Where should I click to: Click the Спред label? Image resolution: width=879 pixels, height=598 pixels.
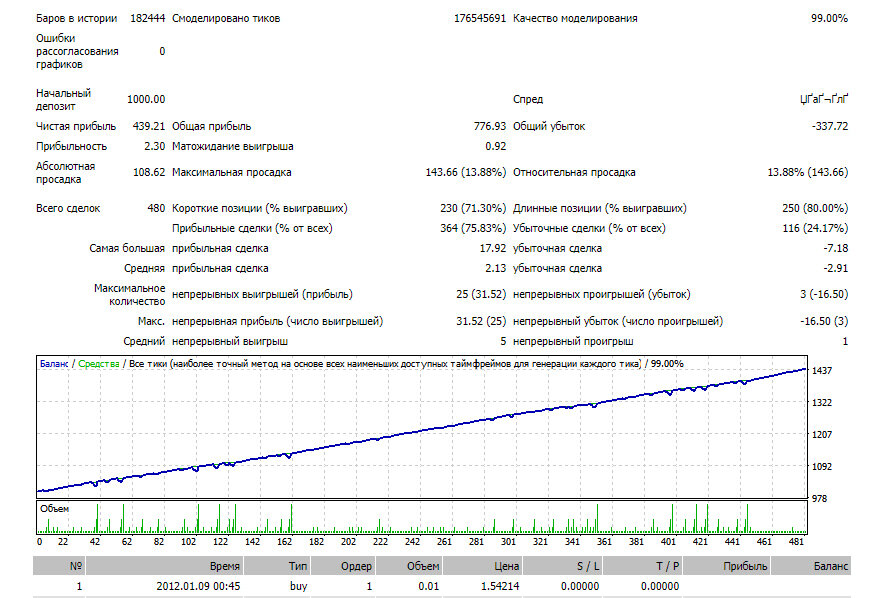(x=528, y=99)
